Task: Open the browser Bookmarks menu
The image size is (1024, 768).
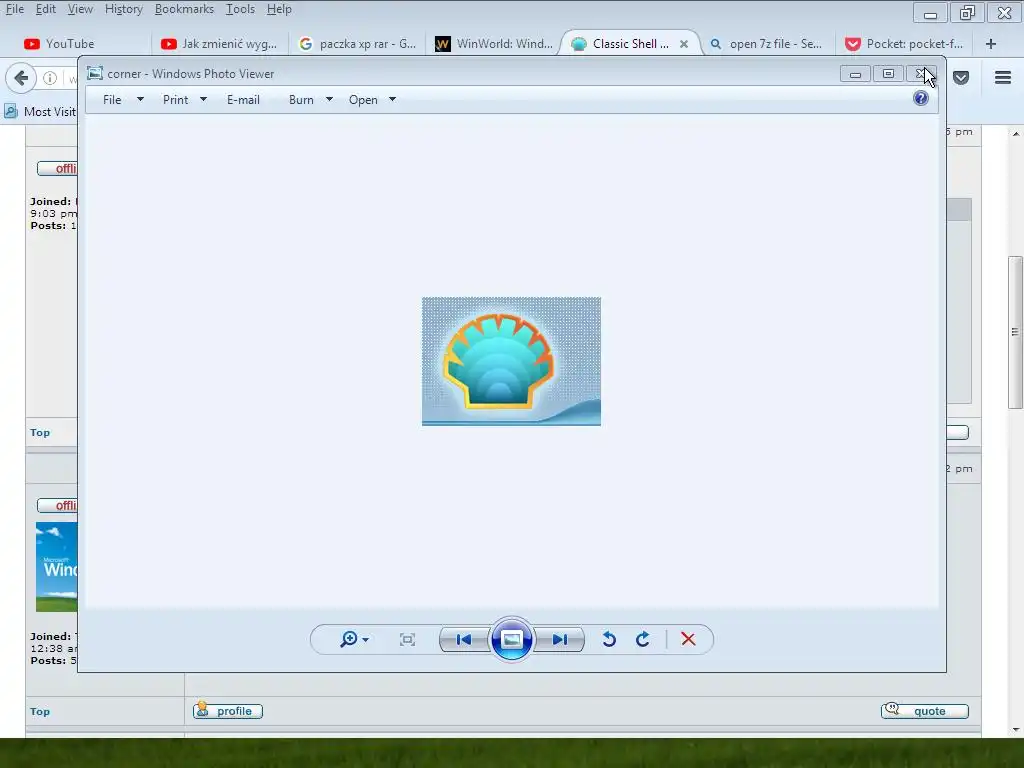Action: tap(184, 9)
